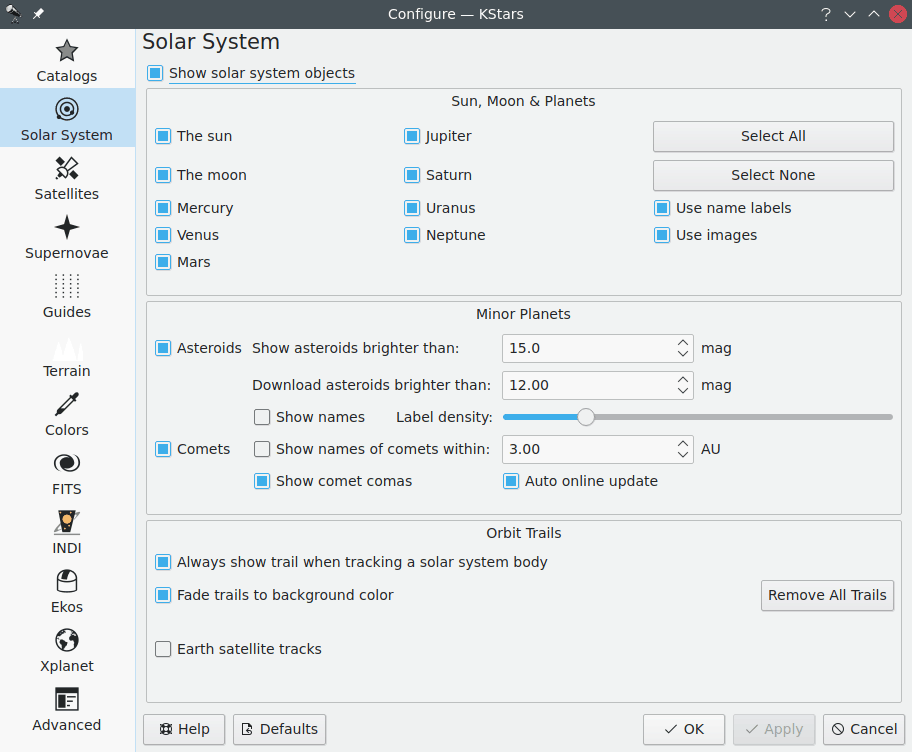Open the Supernovae settings icon
The height and width of the screenshot is (752, 912).
tap(67, 227)
